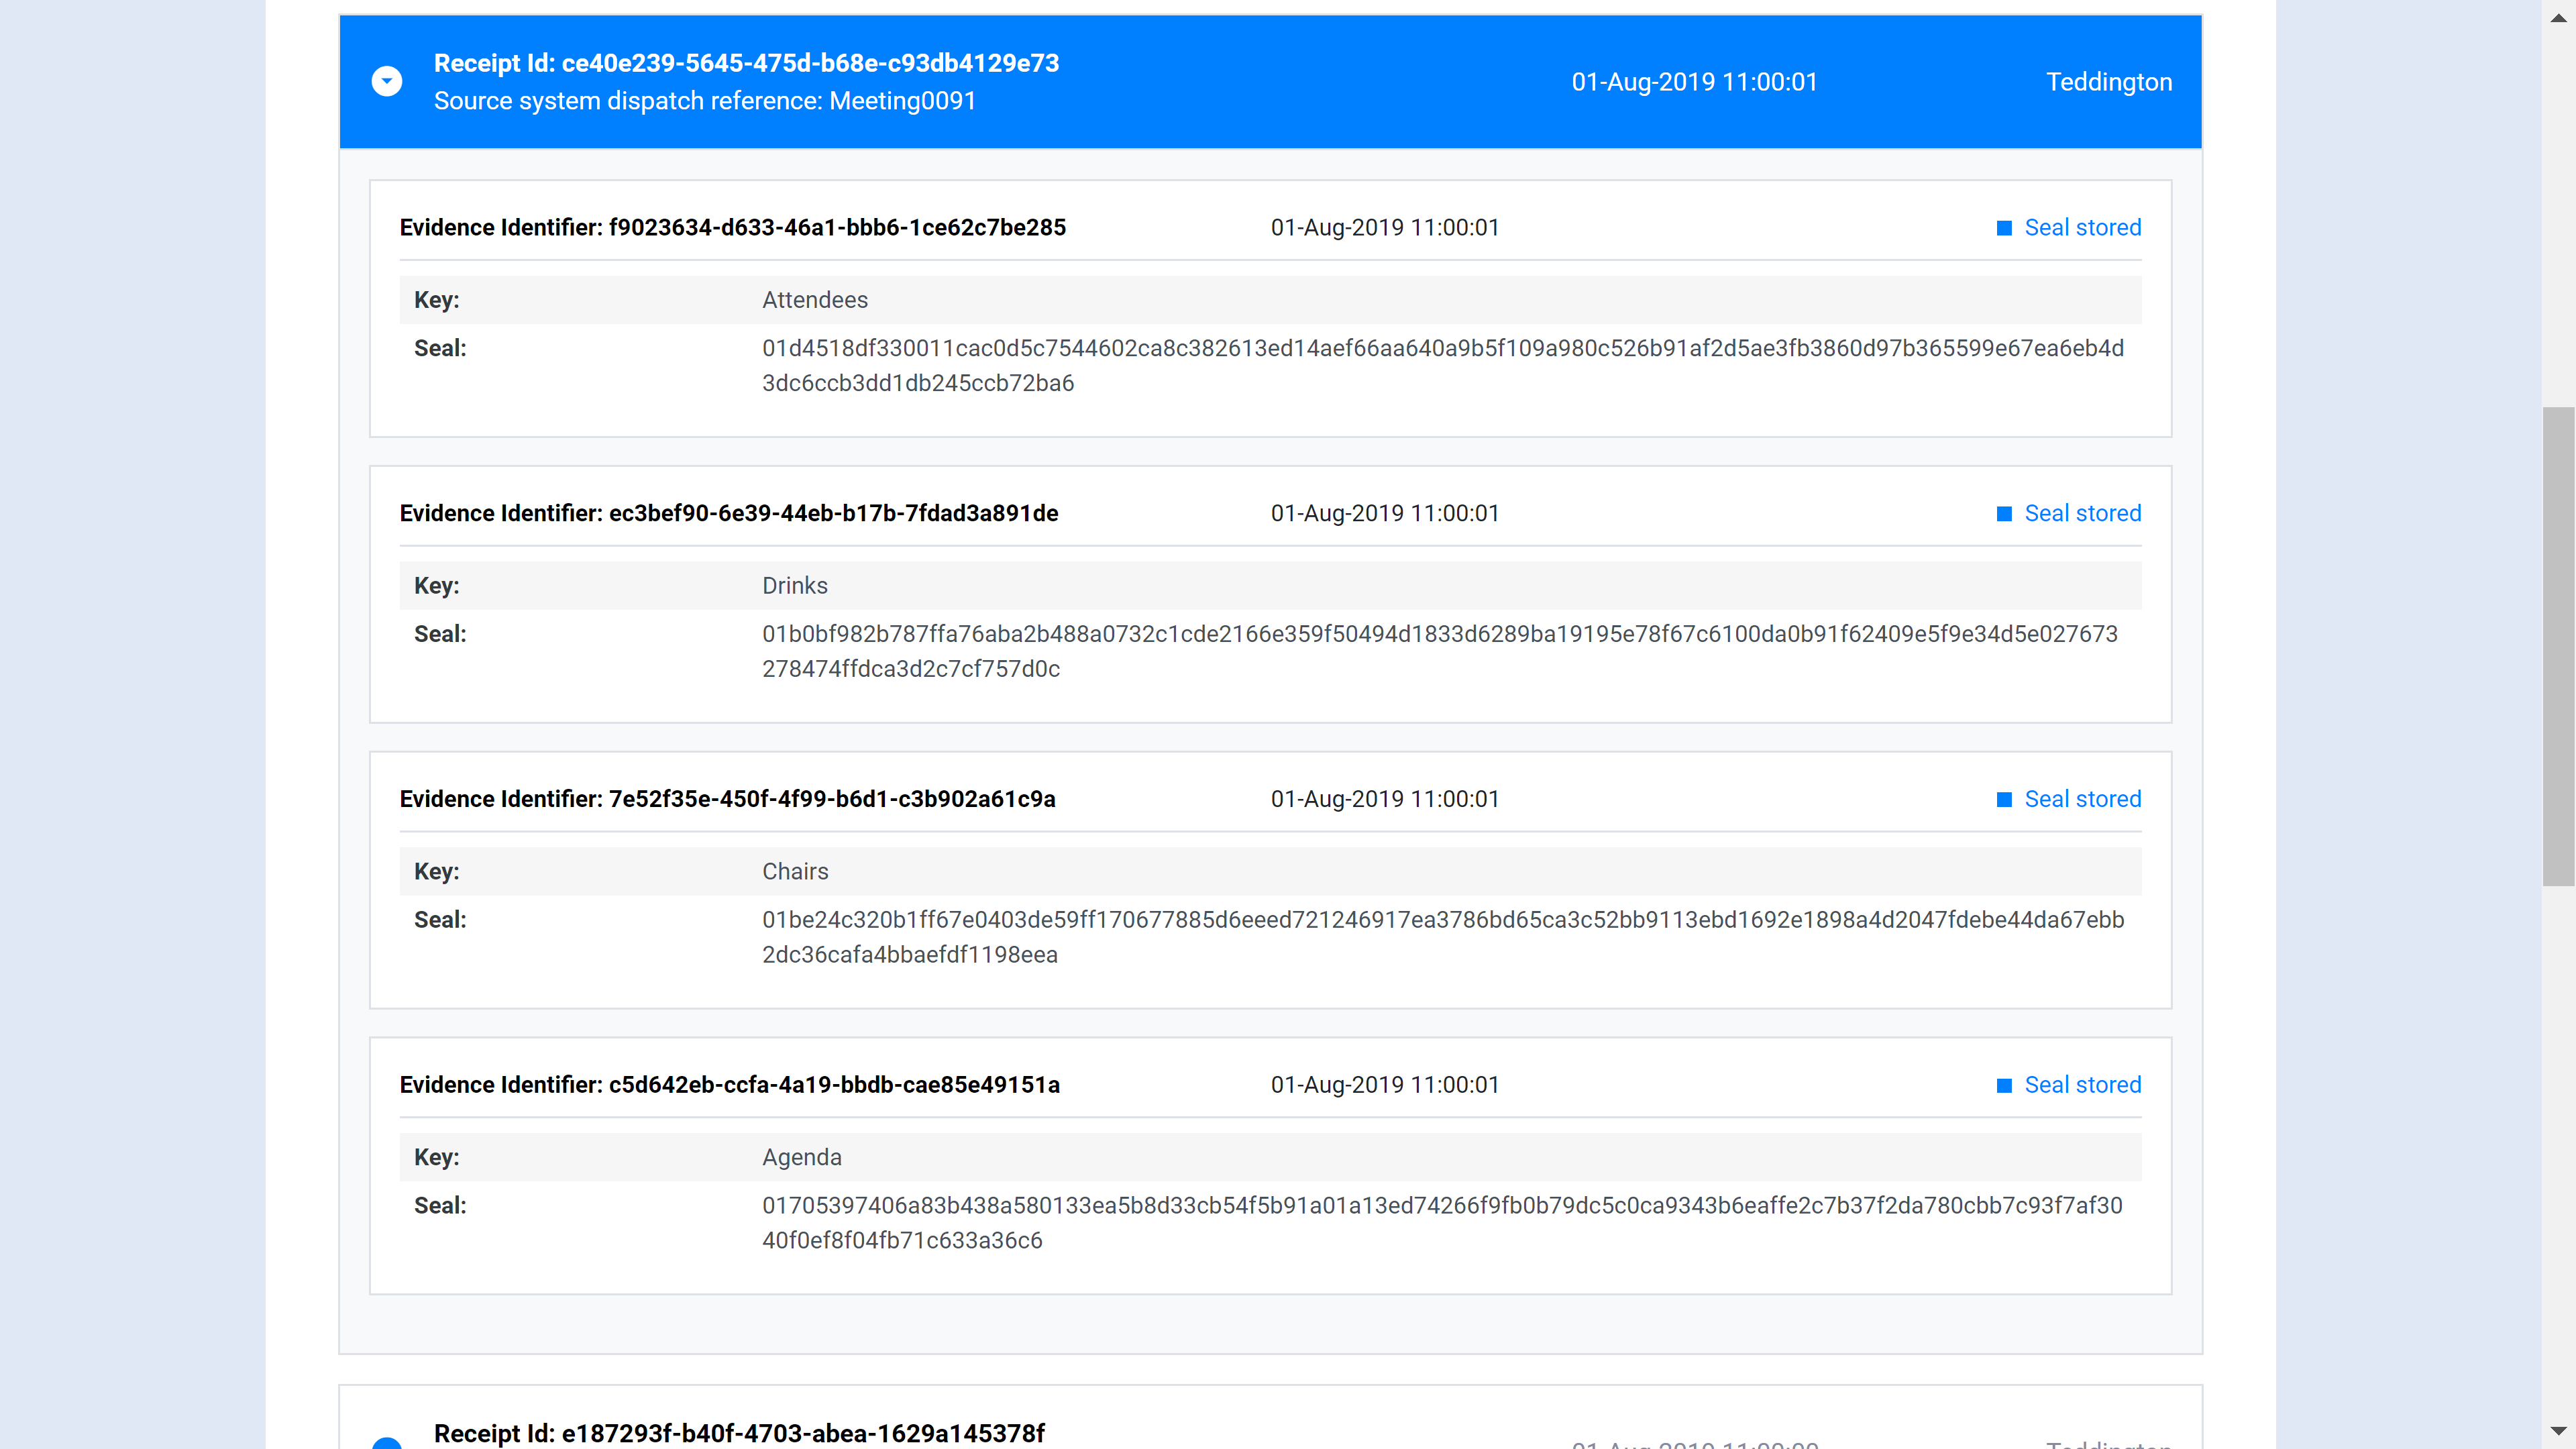Image resolution: width=2576 pixels, height=1449 pixels.
Task: Click the Chairs seal hash starting 01be24c320
Action: (x=1442, y=938)
